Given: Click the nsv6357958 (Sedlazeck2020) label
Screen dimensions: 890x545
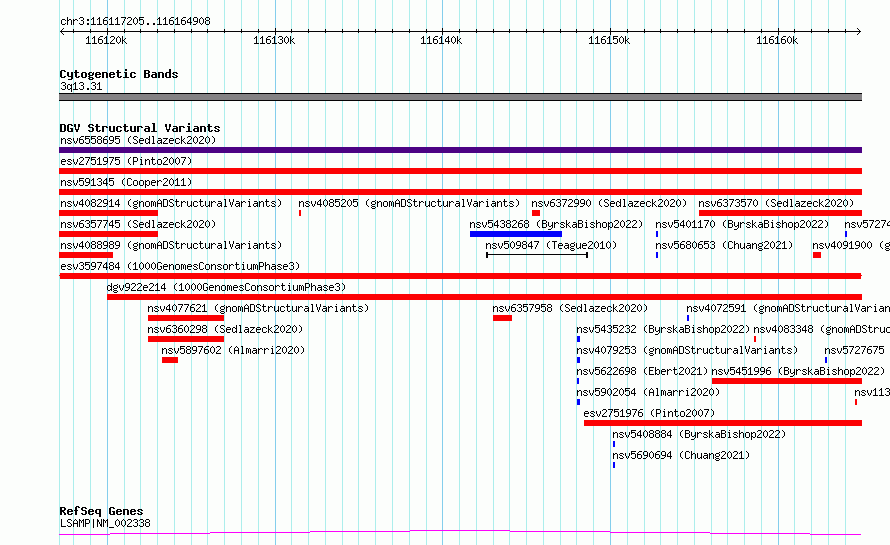Looking at the screenshot, I should 570,308.
